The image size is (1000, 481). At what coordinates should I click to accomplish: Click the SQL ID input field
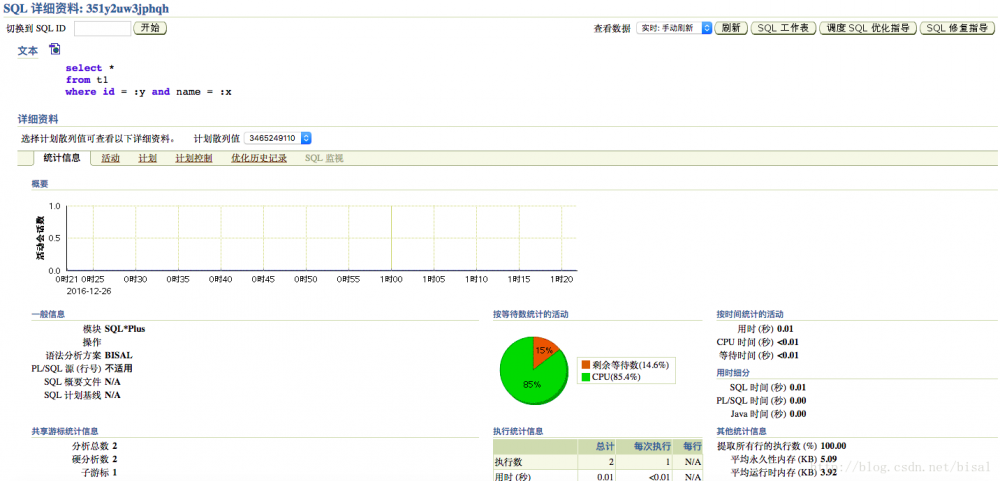pyautogui.click(x=103, y=28)
